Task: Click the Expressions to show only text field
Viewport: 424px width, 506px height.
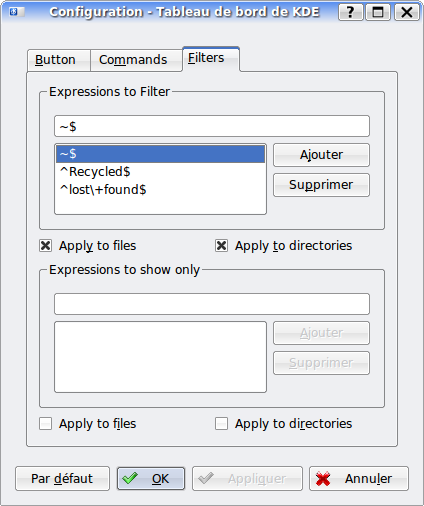Action: pyautogui.click(x=212, y=304)
